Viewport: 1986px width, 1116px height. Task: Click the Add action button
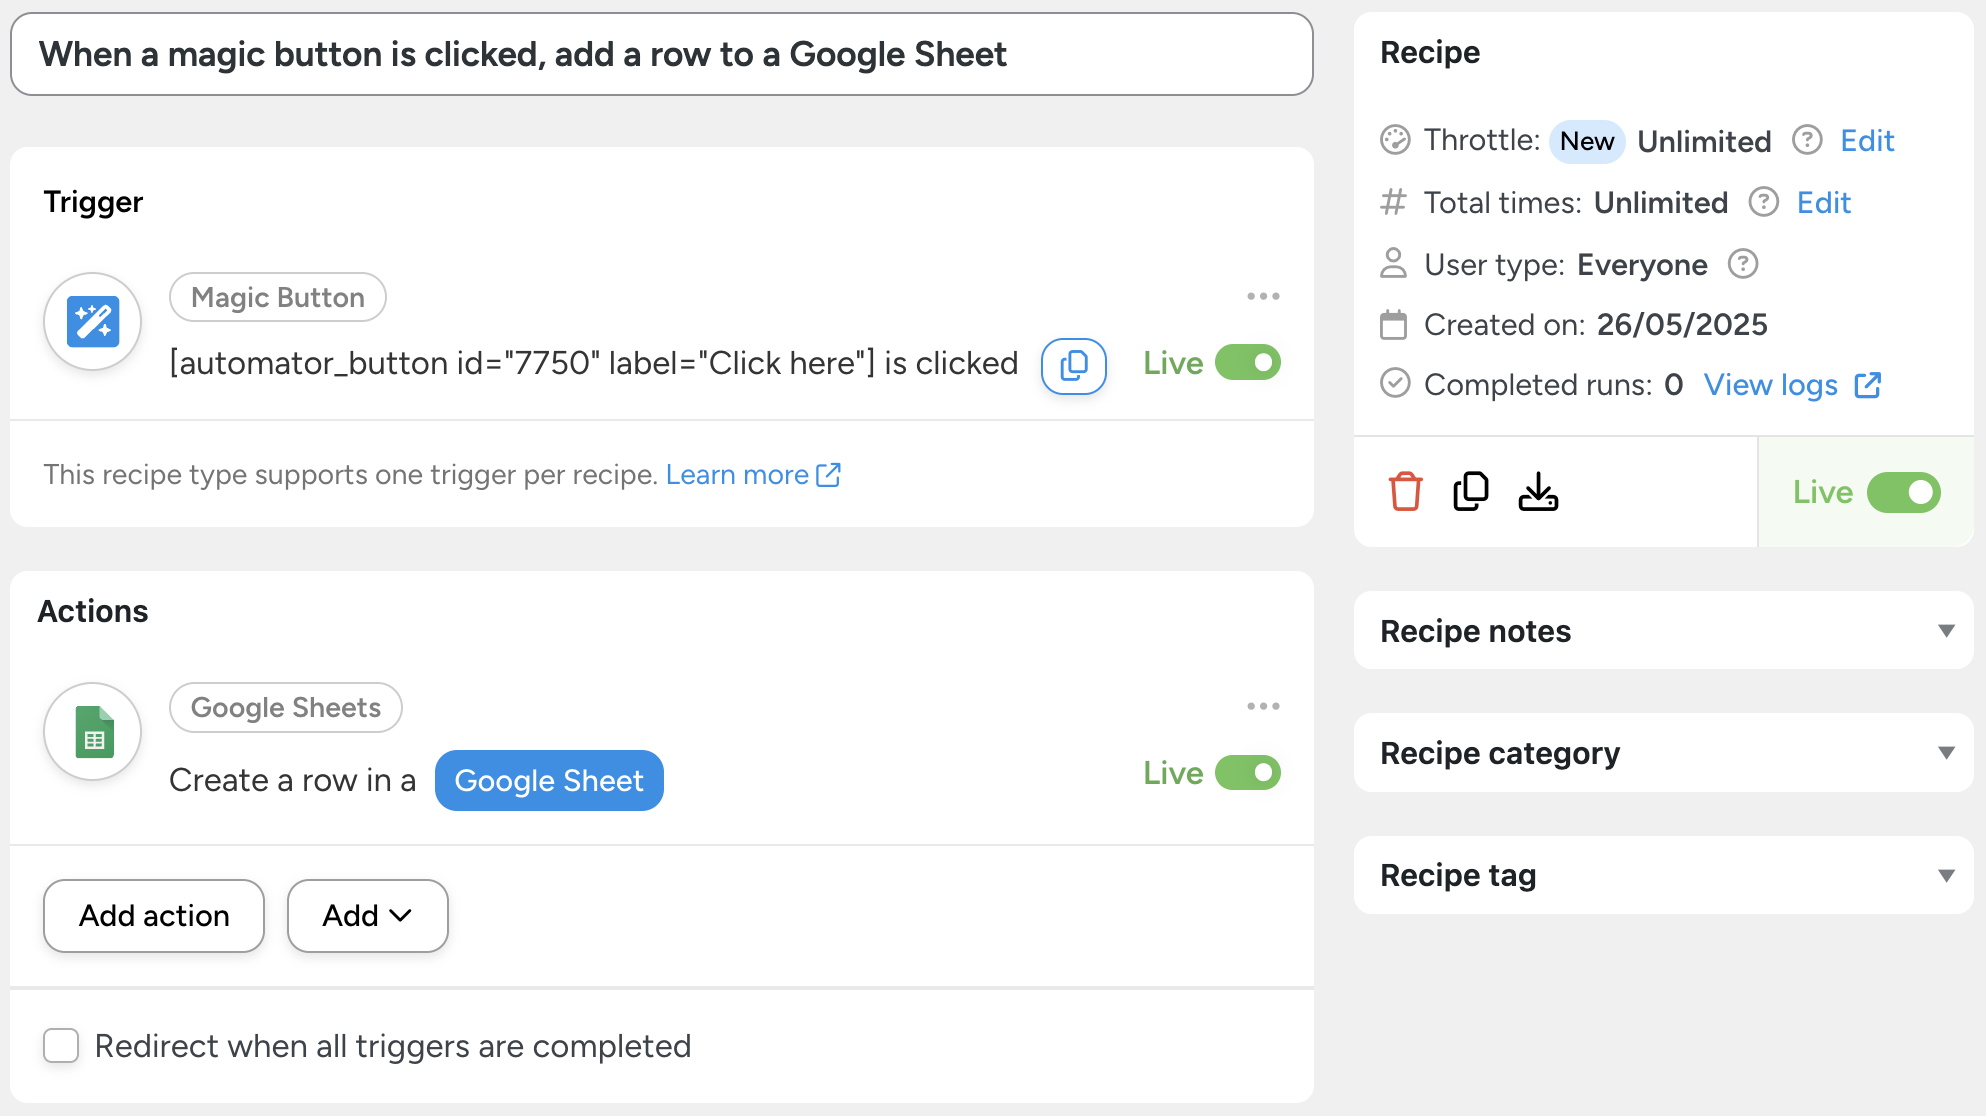coord(154,916)
